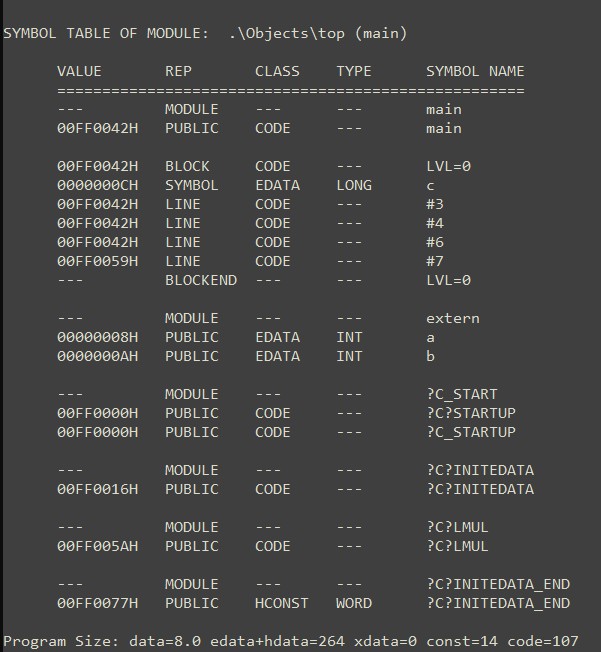
Task: Click the HCONST class entry
Action: coord(282,603)
